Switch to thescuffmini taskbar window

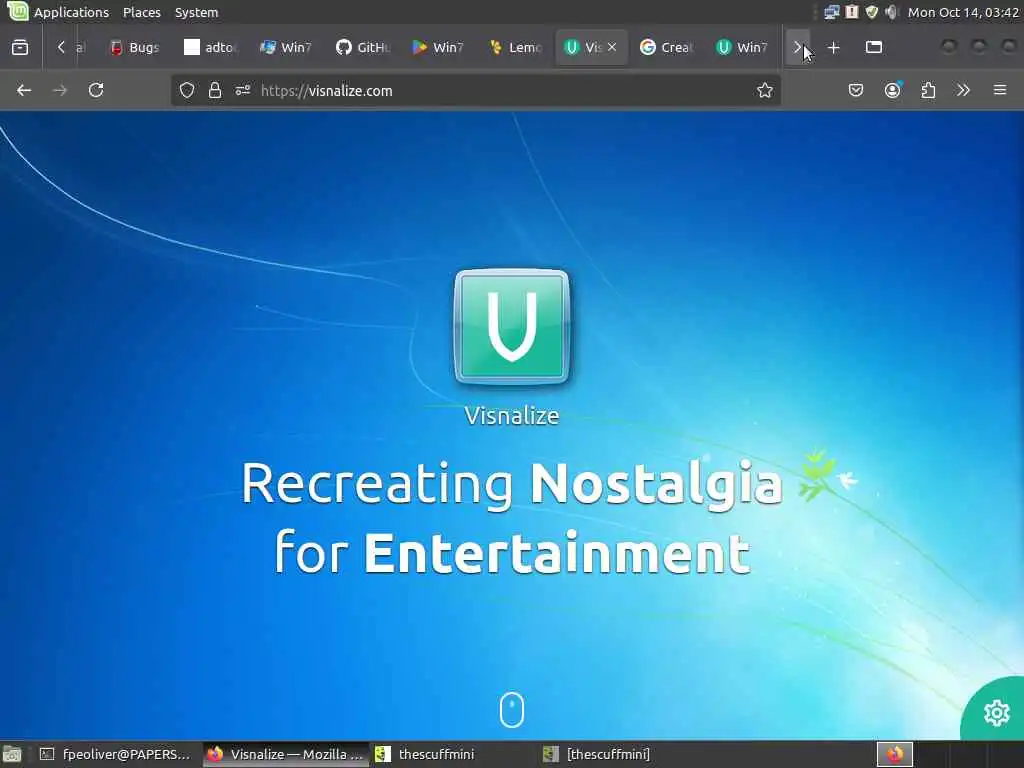453,754
